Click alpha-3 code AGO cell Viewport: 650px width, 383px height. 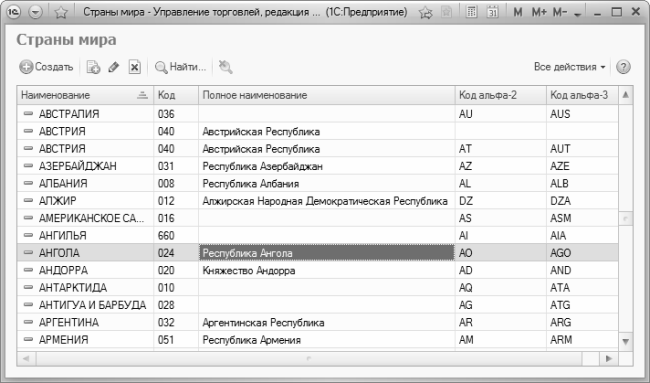[582, 253]
